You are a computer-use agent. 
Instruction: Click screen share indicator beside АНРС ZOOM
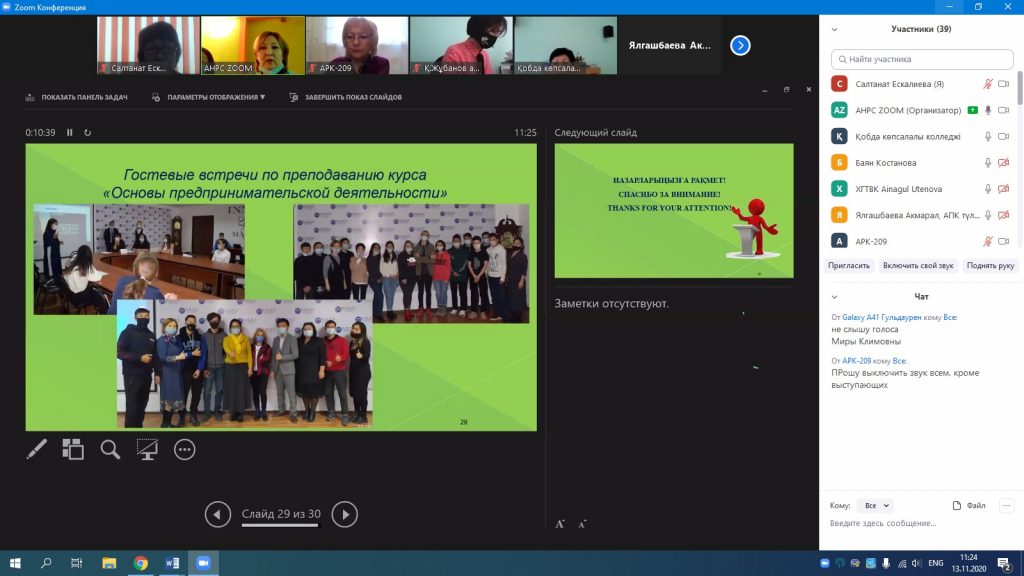[x=973, y=110]
